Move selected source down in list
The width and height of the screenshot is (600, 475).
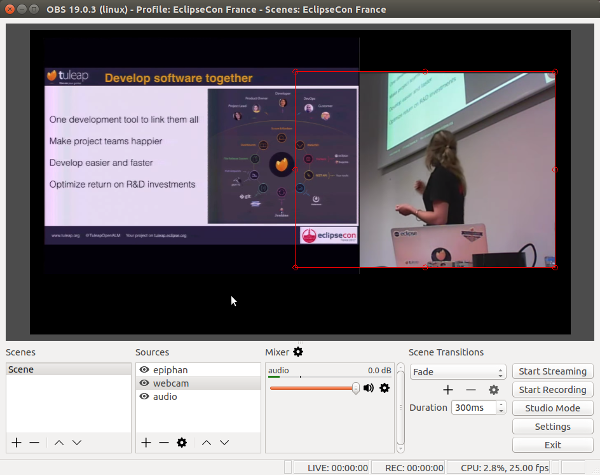224,442
